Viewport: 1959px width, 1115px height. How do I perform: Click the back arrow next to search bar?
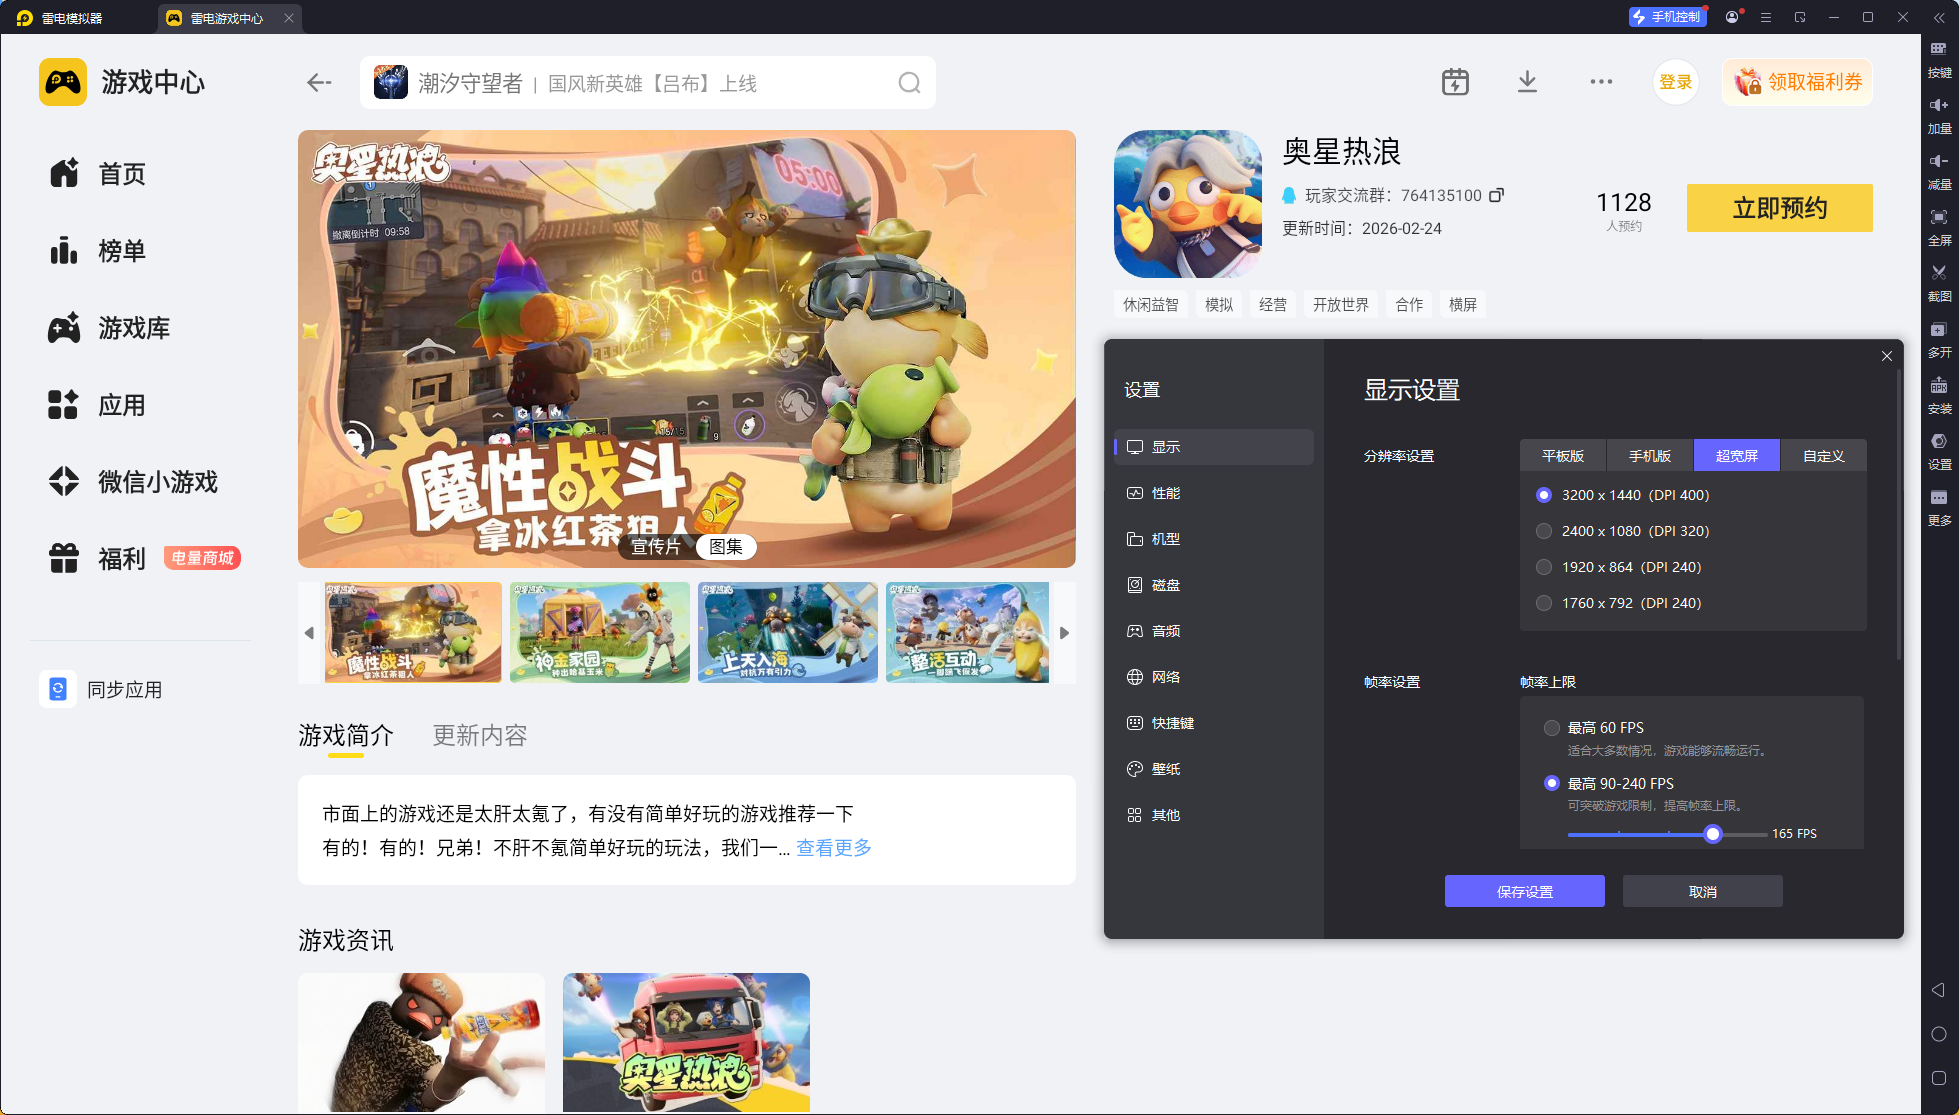point(319,83)
